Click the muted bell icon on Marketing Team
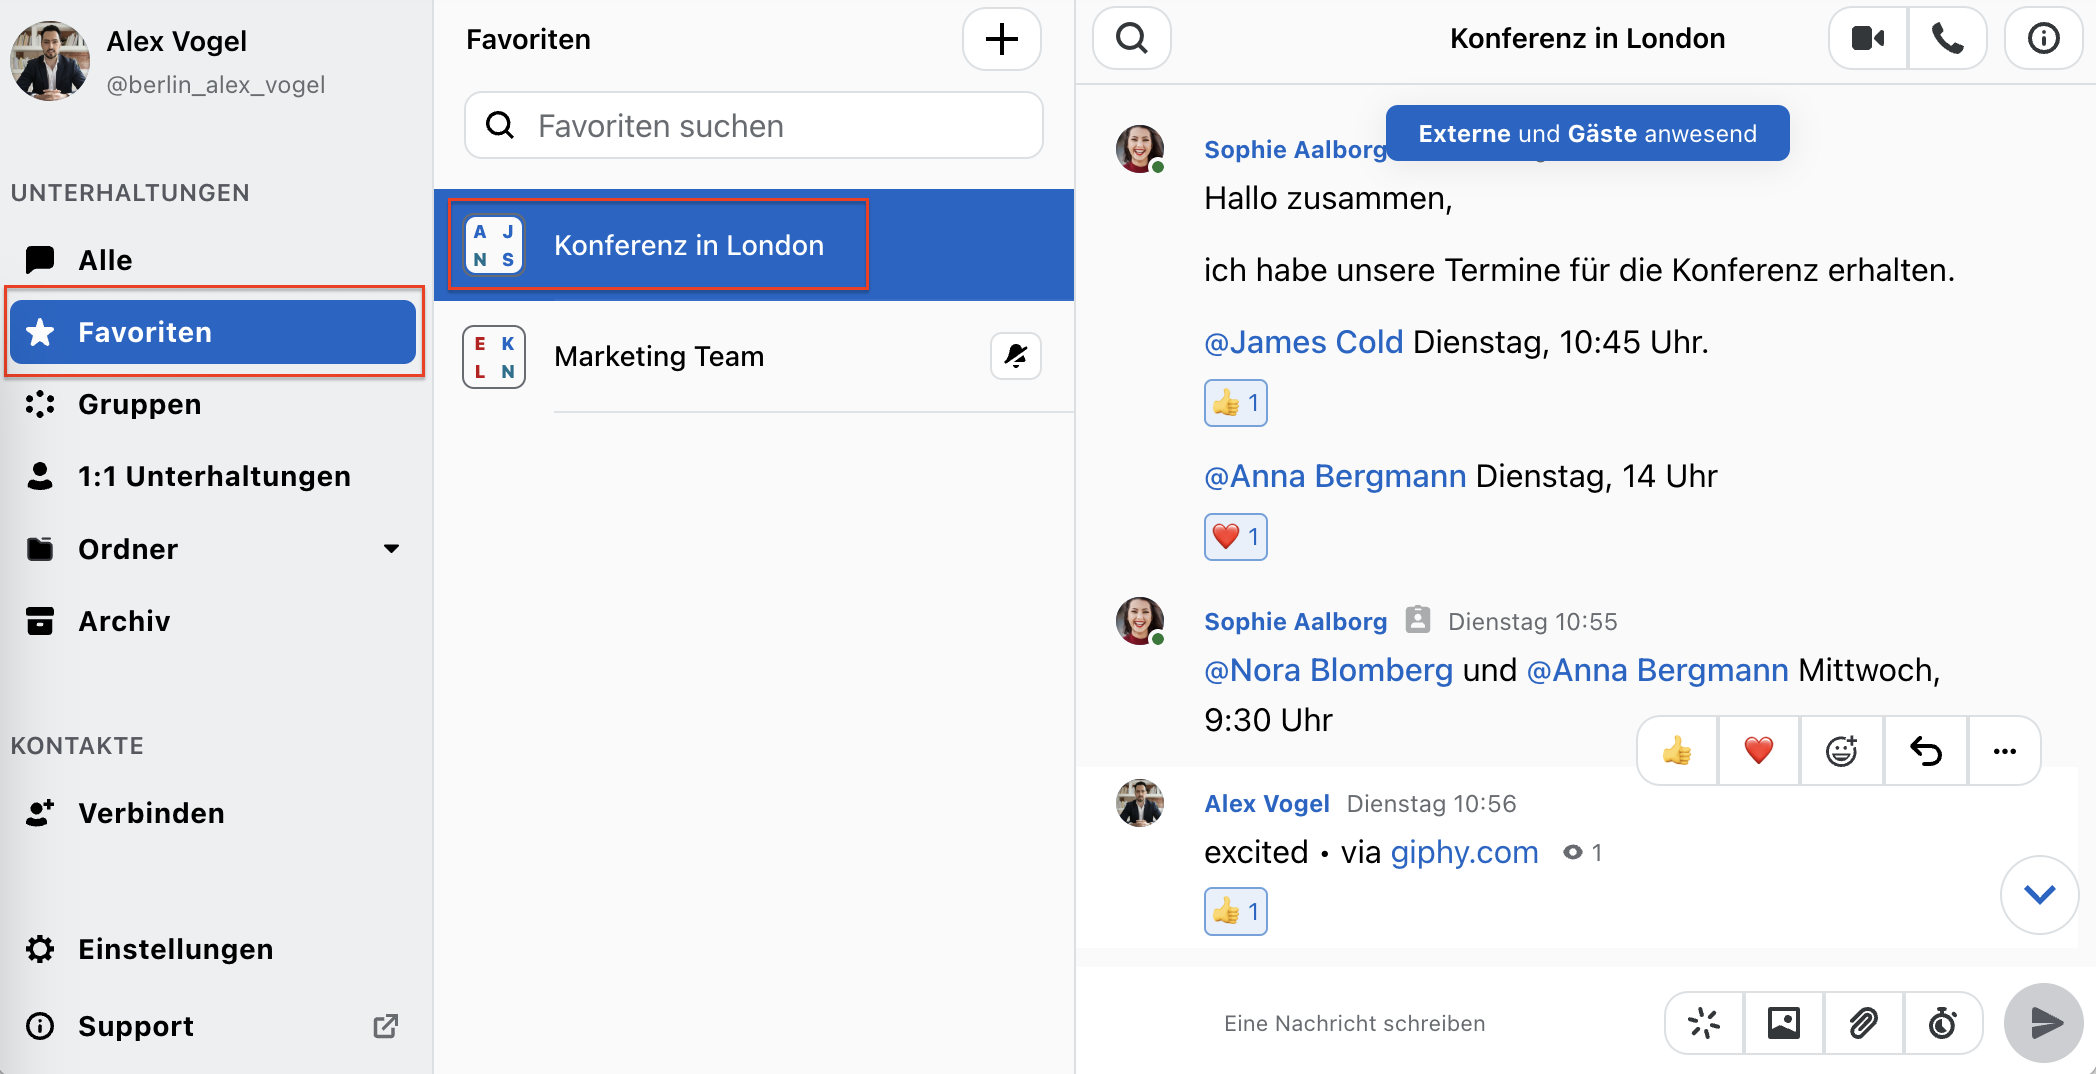2096x1074 pixels. [1016, 356]
